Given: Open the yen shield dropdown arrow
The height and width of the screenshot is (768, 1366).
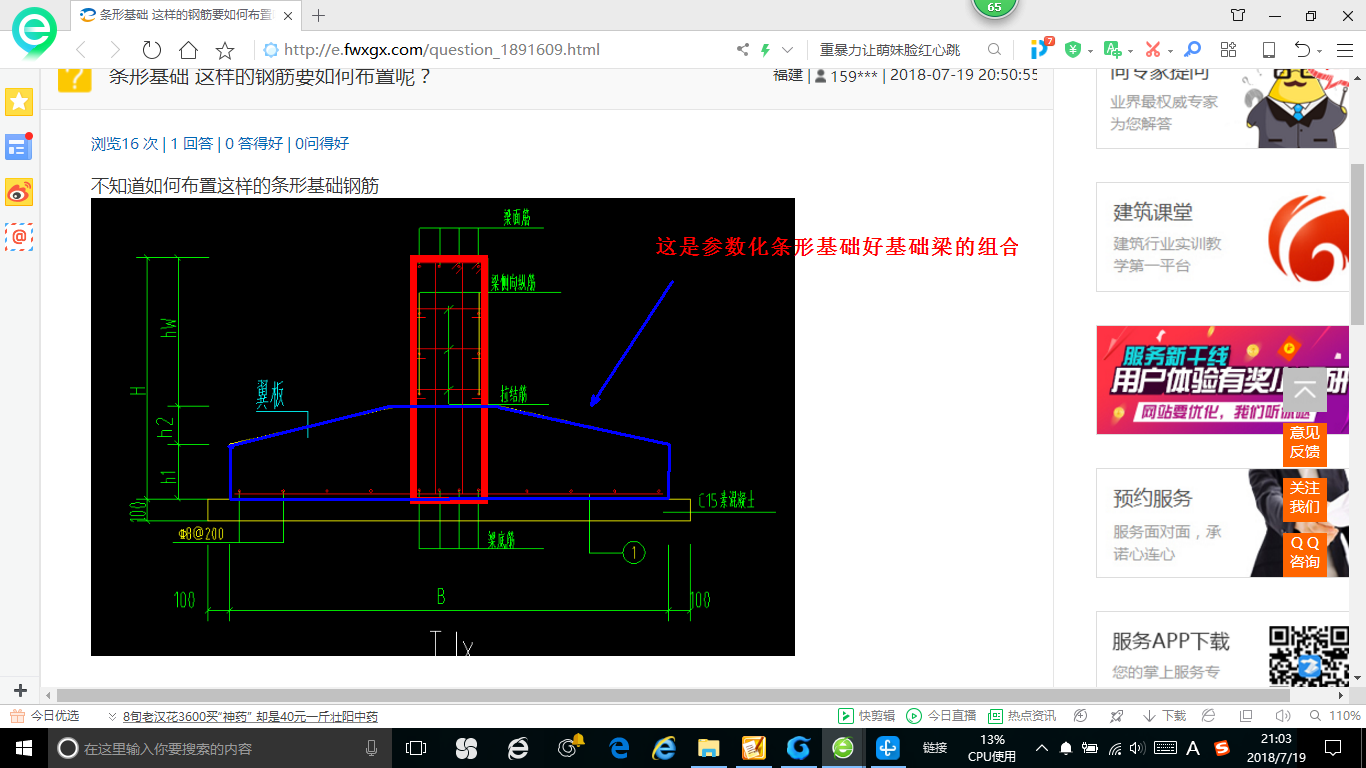Looking at the screenshot, I should (1090, 50).
